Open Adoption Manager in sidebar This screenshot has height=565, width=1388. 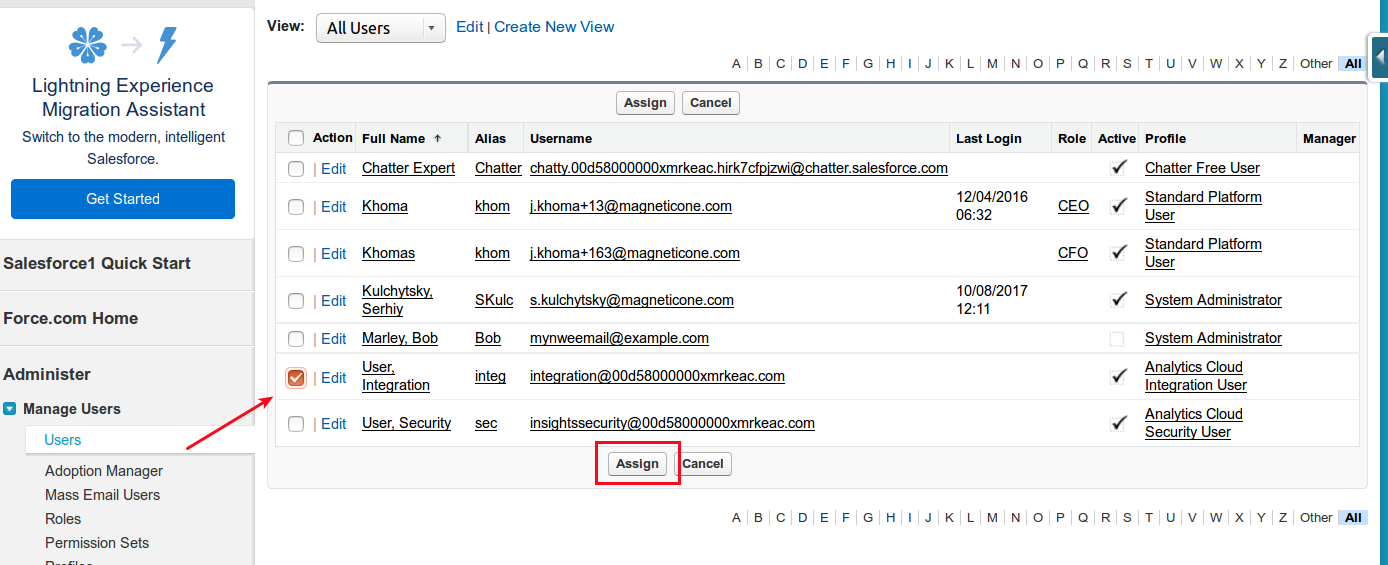[104, 471]
